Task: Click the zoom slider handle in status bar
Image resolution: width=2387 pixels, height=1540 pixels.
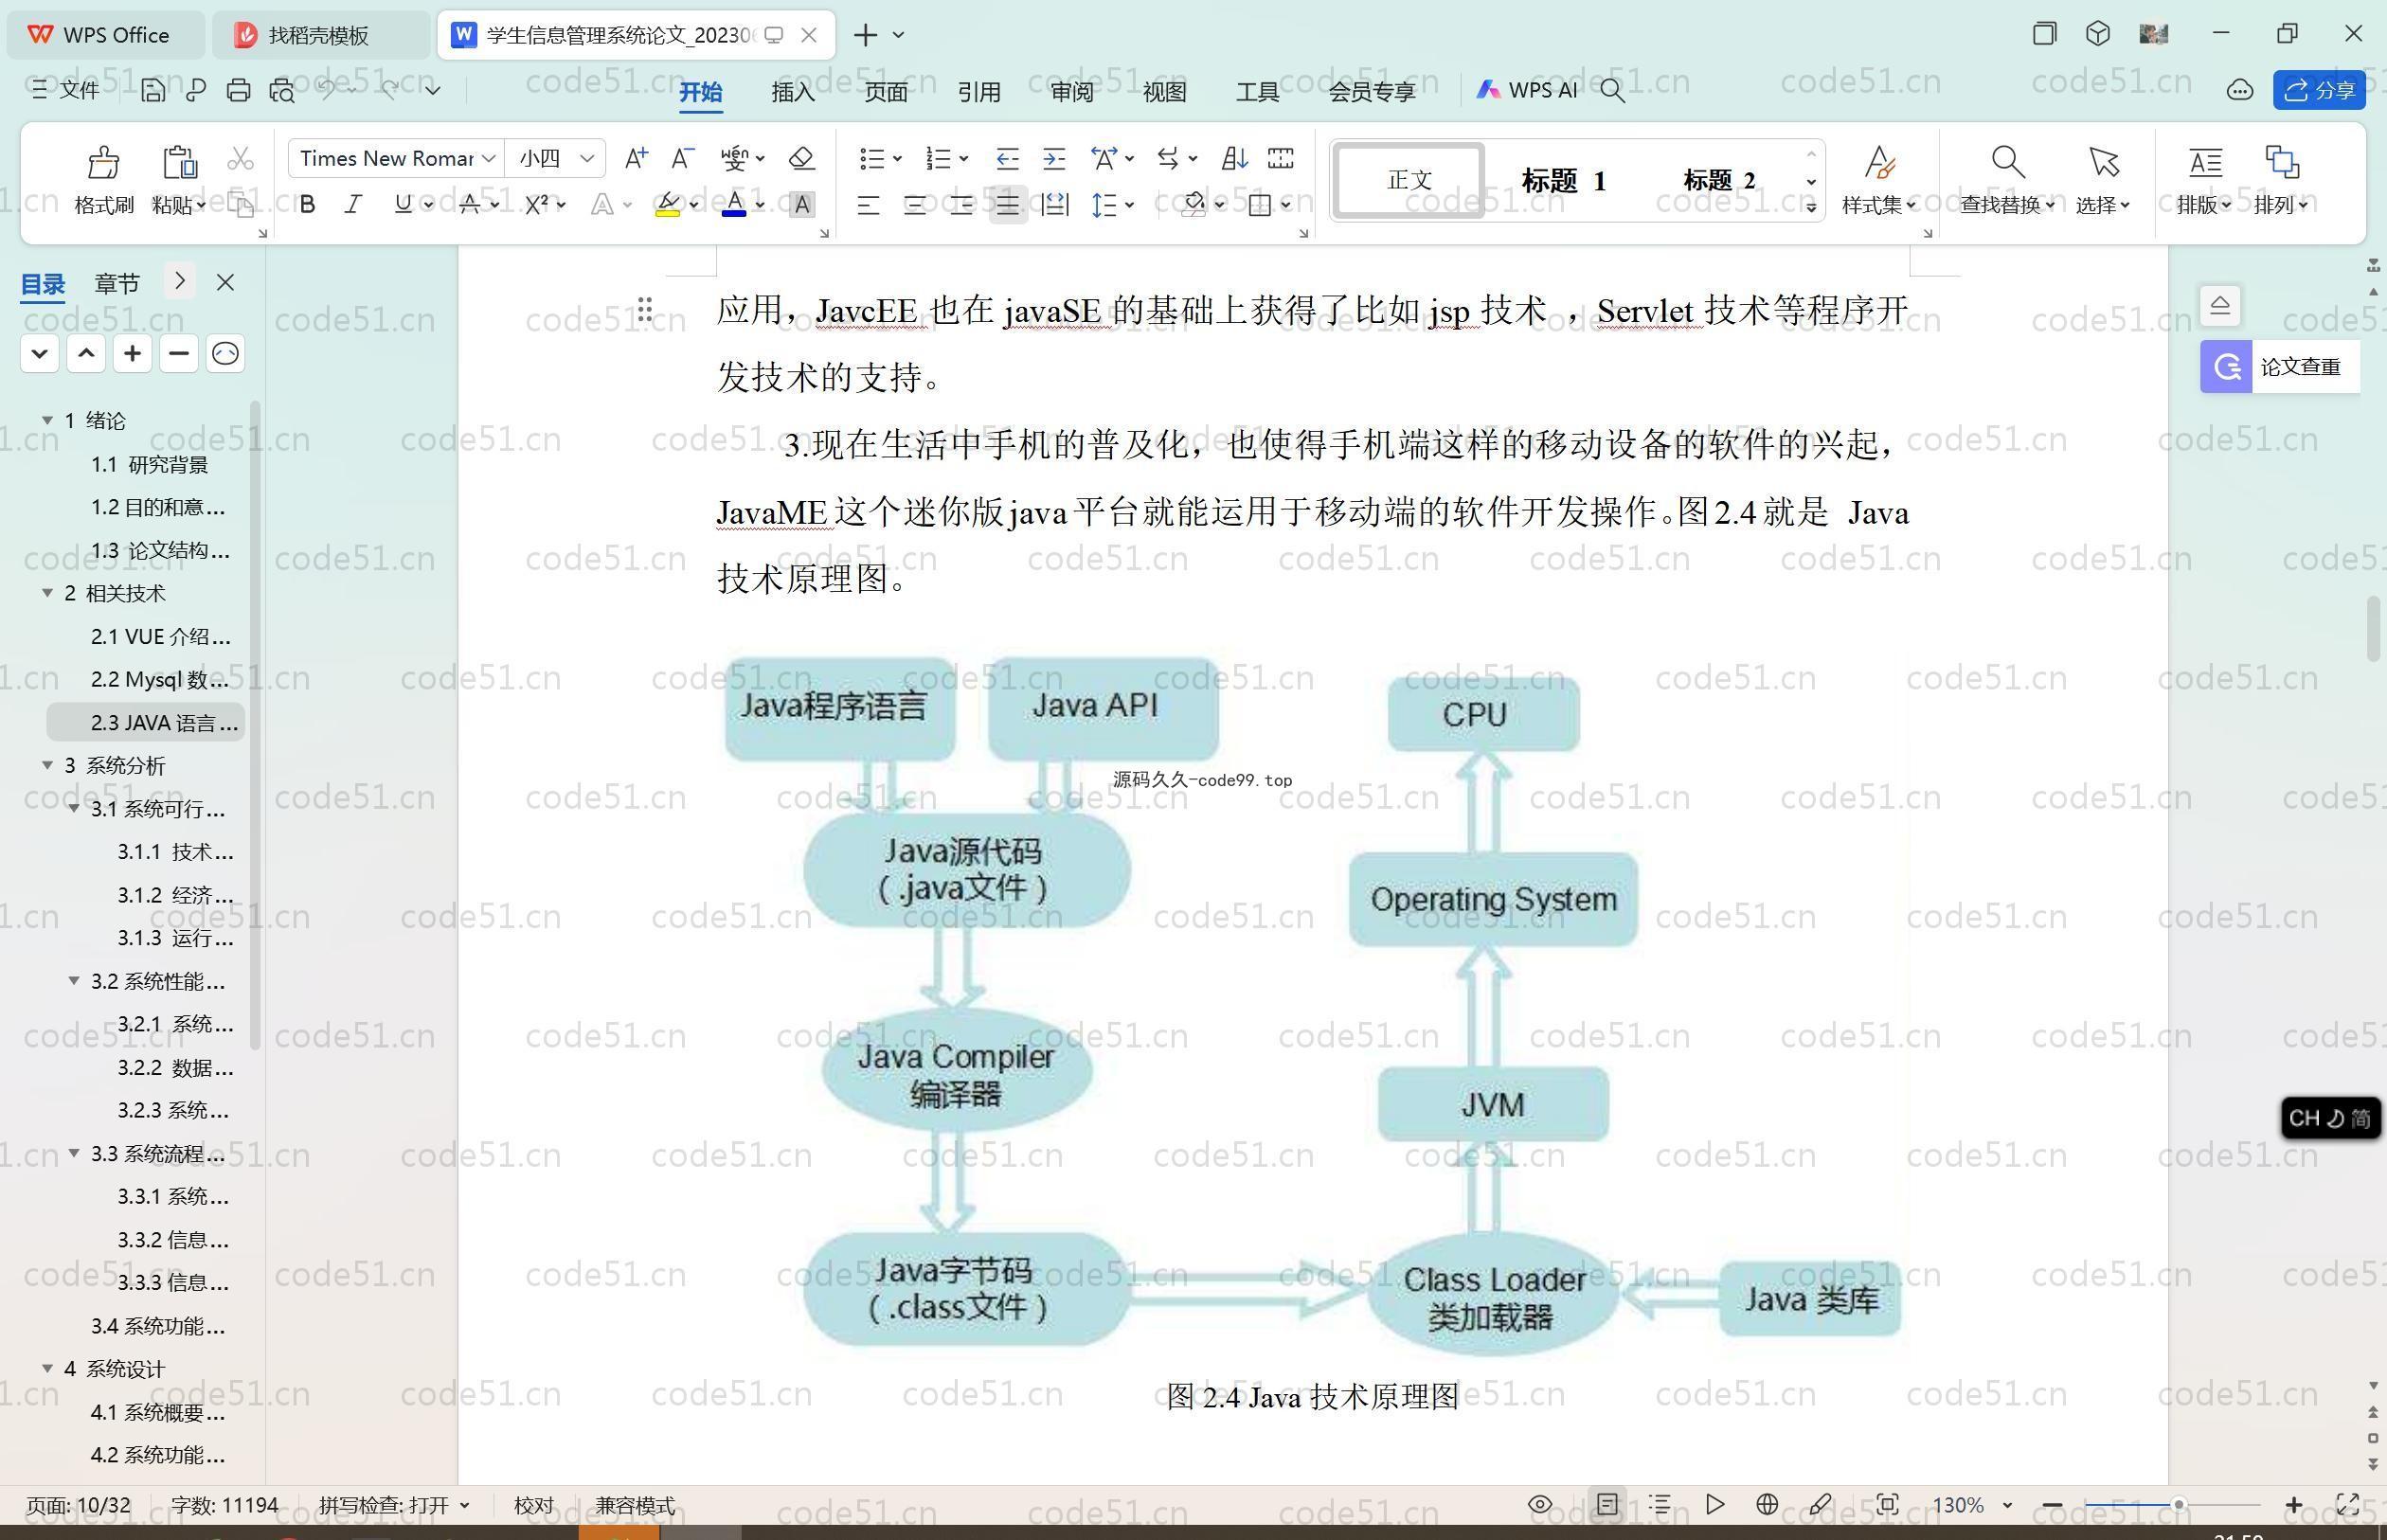Action: coord(2177,1504)
